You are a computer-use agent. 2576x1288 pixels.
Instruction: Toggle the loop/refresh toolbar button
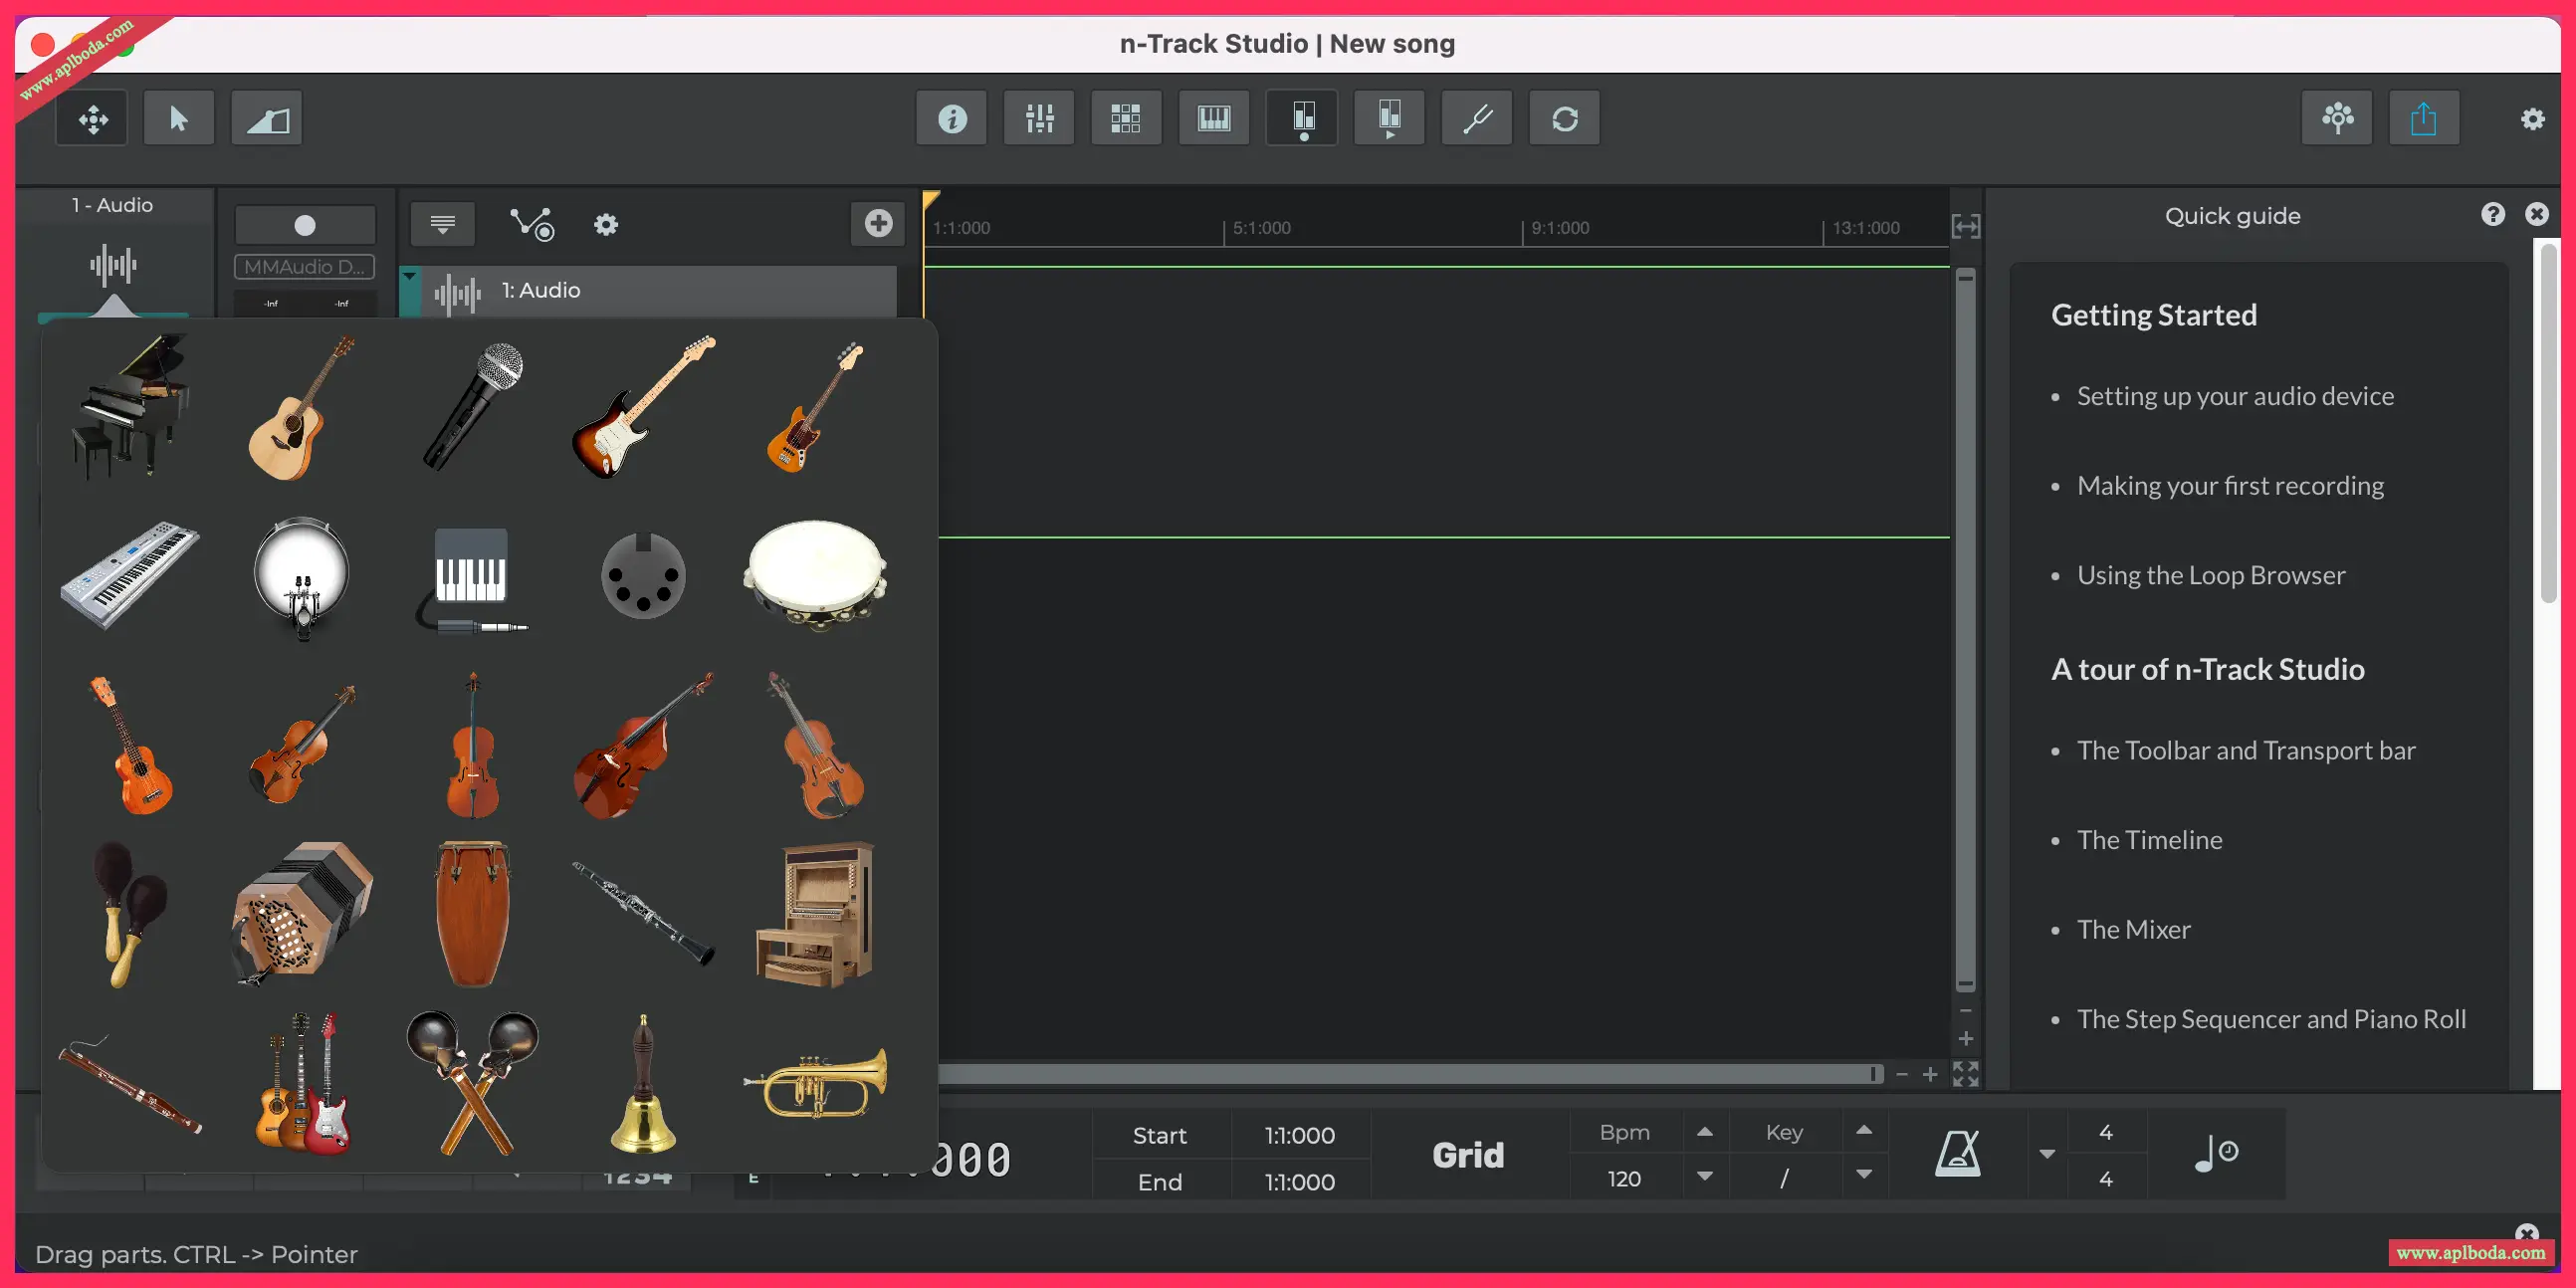[1564, 119]
